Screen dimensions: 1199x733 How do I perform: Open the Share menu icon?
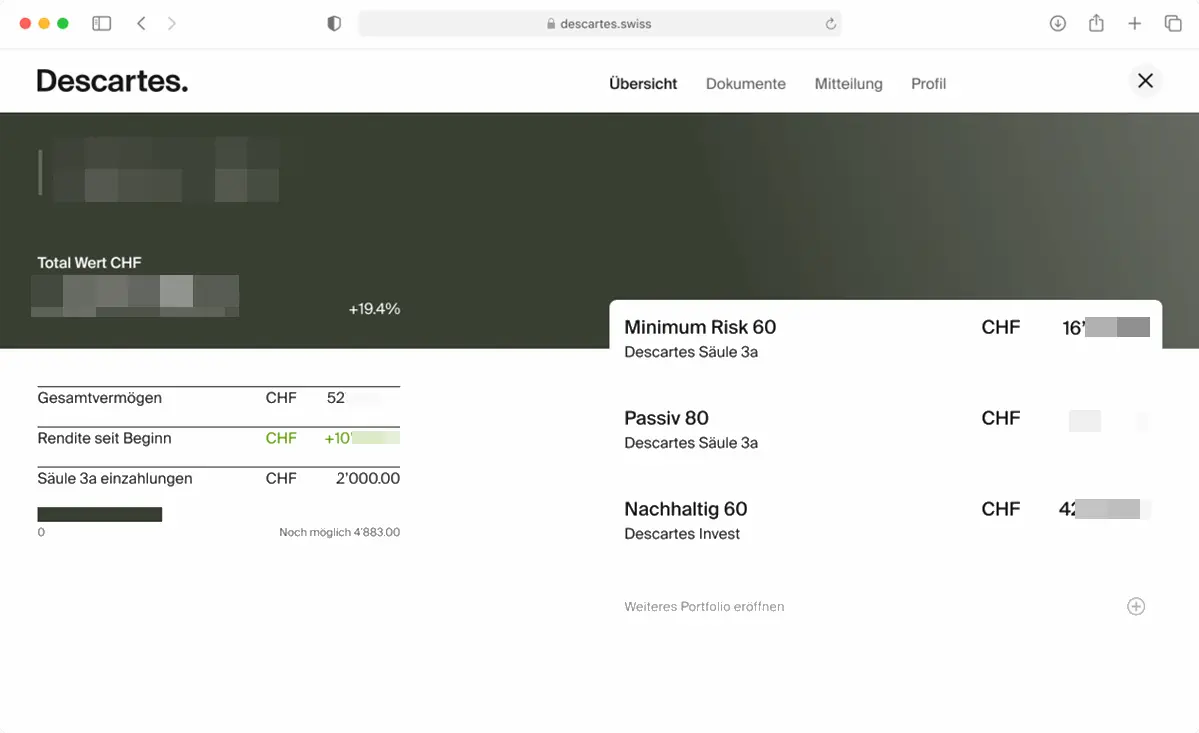pos(1096,23)
